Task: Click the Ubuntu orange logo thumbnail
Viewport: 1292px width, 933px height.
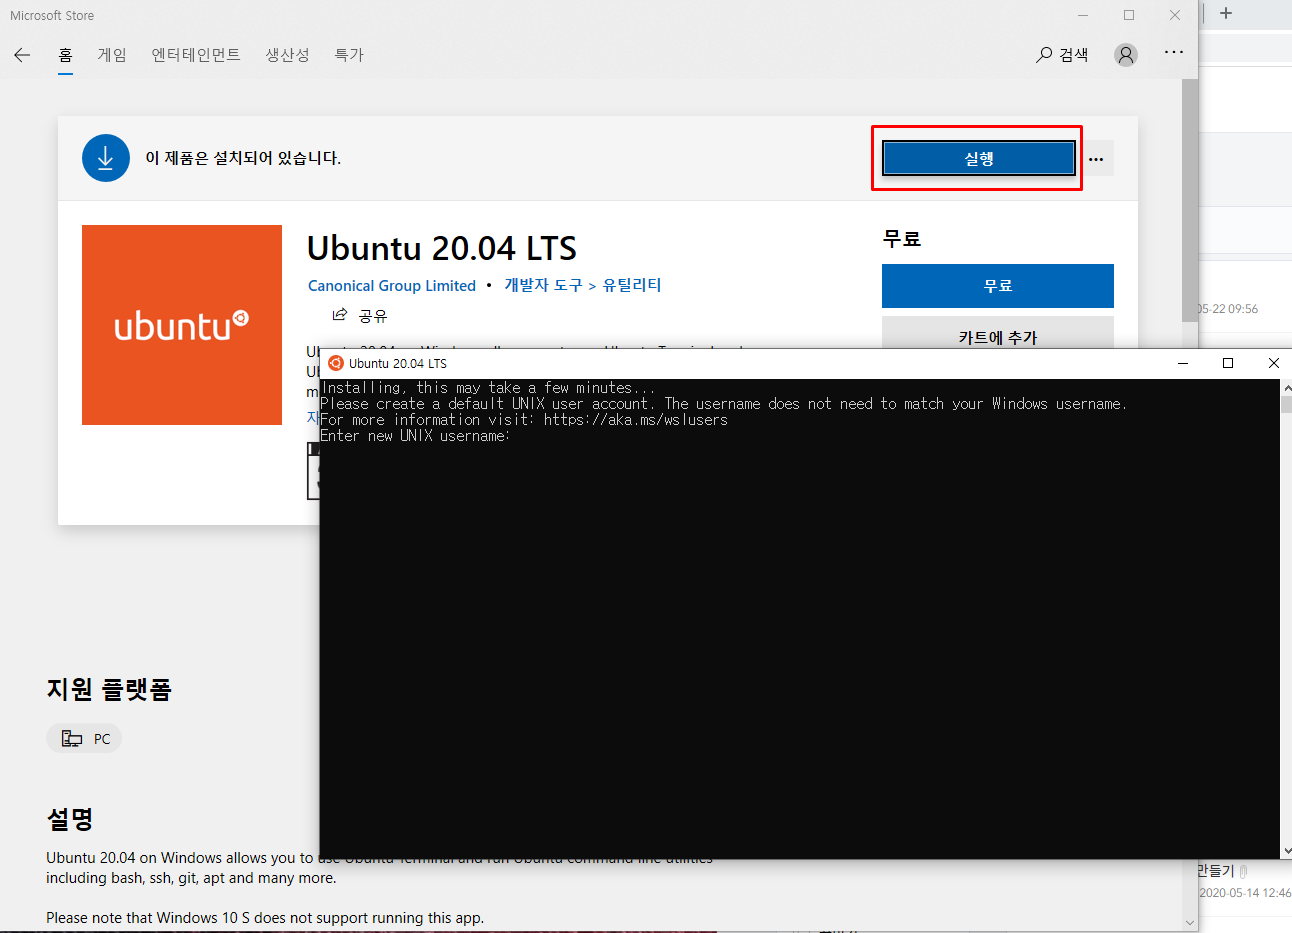Action: click(x=182, y=325)
